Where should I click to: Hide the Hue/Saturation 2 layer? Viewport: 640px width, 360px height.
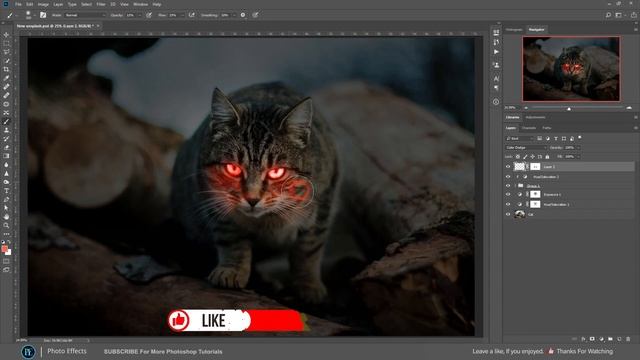[508, 177]
